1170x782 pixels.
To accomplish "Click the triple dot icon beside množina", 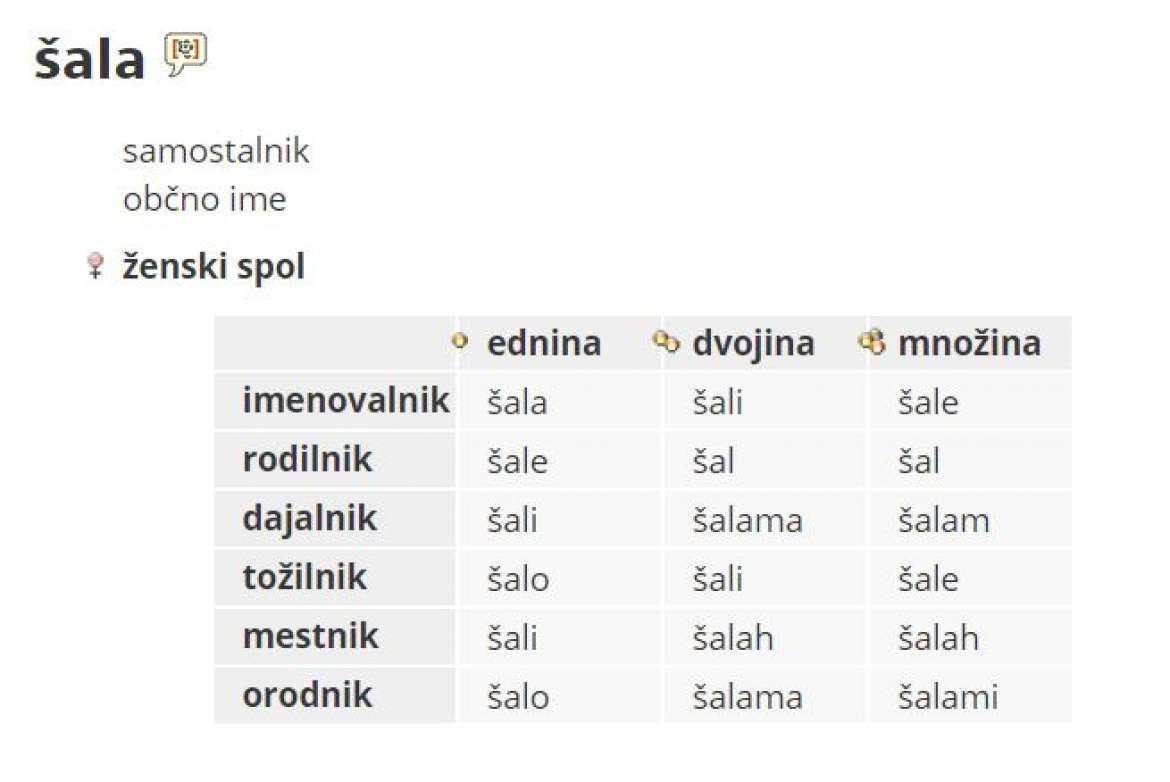I will [x=872, y=342].
